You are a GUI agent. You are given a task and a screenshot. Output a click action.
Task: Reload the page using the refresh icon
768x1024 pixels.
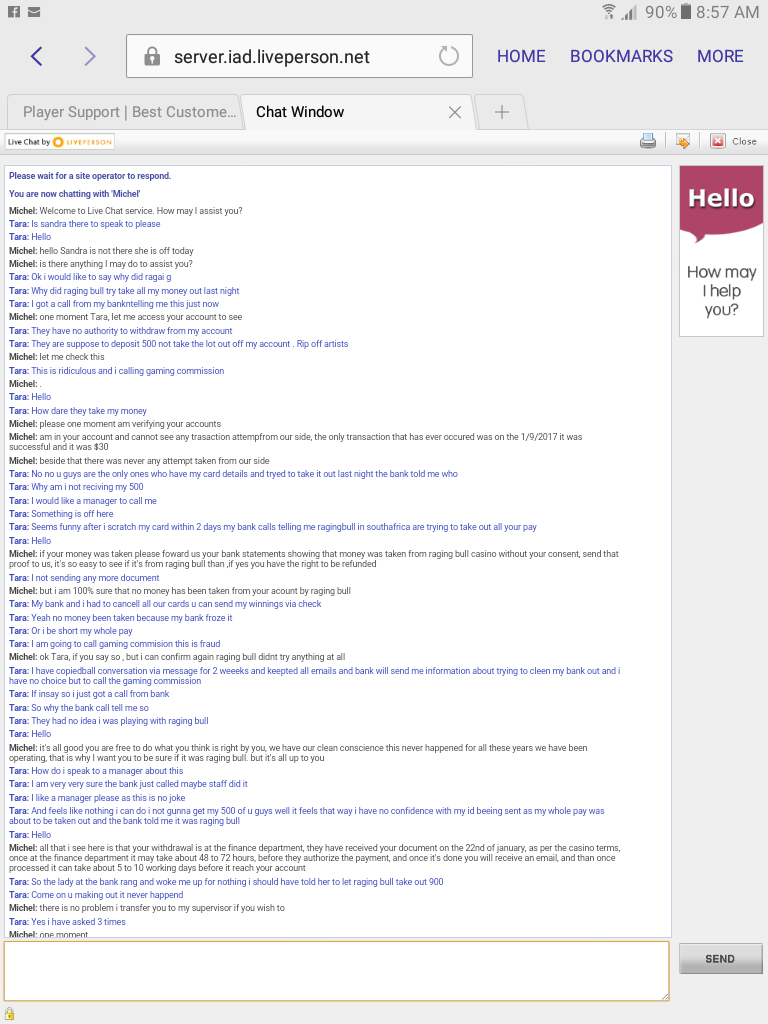click(449, 56)
